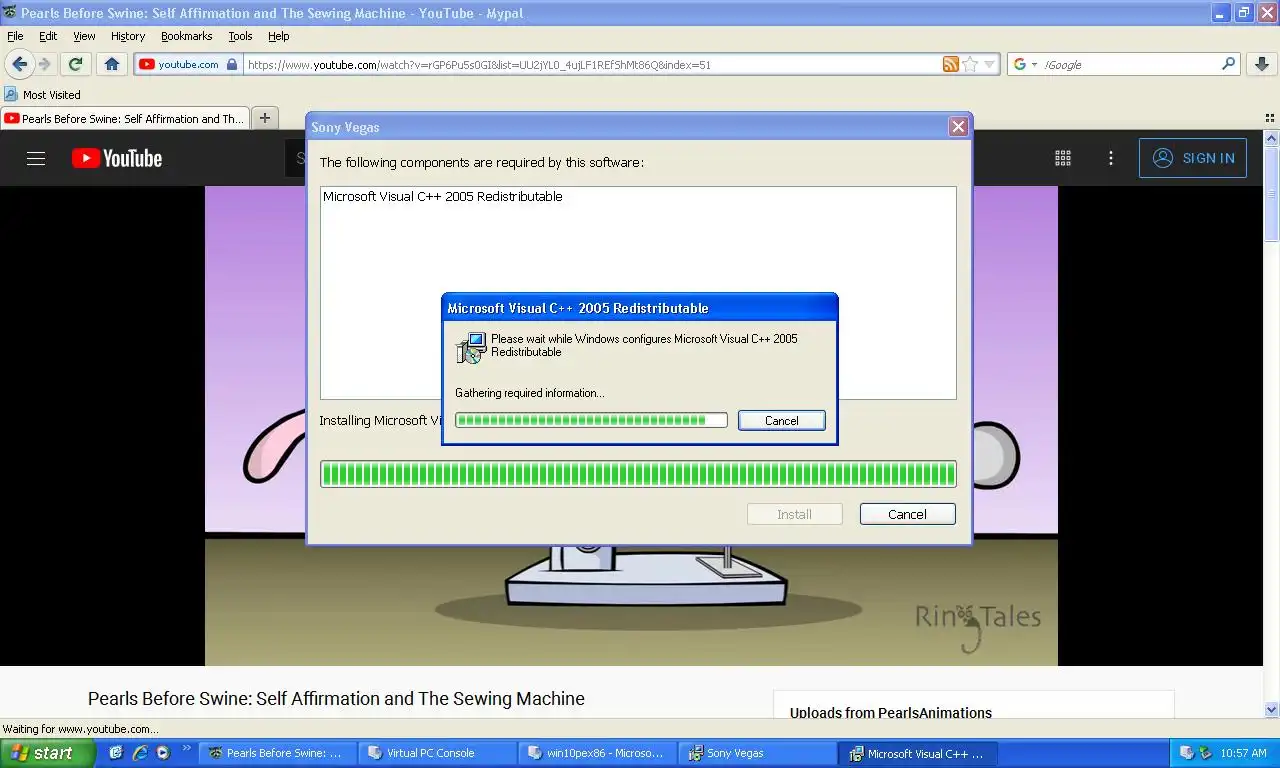Open the YouTube hamburger menu

click(x=36, y=158)
